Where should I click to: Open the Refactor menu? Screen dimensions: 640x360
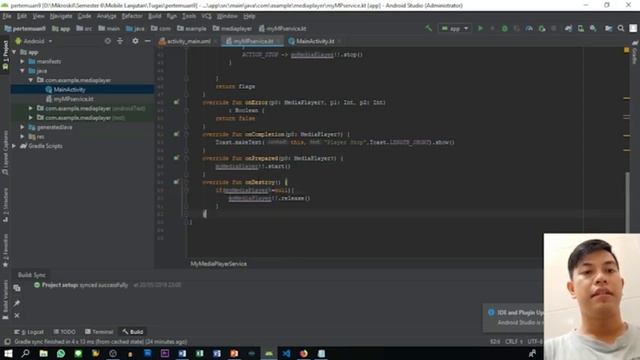132,16
